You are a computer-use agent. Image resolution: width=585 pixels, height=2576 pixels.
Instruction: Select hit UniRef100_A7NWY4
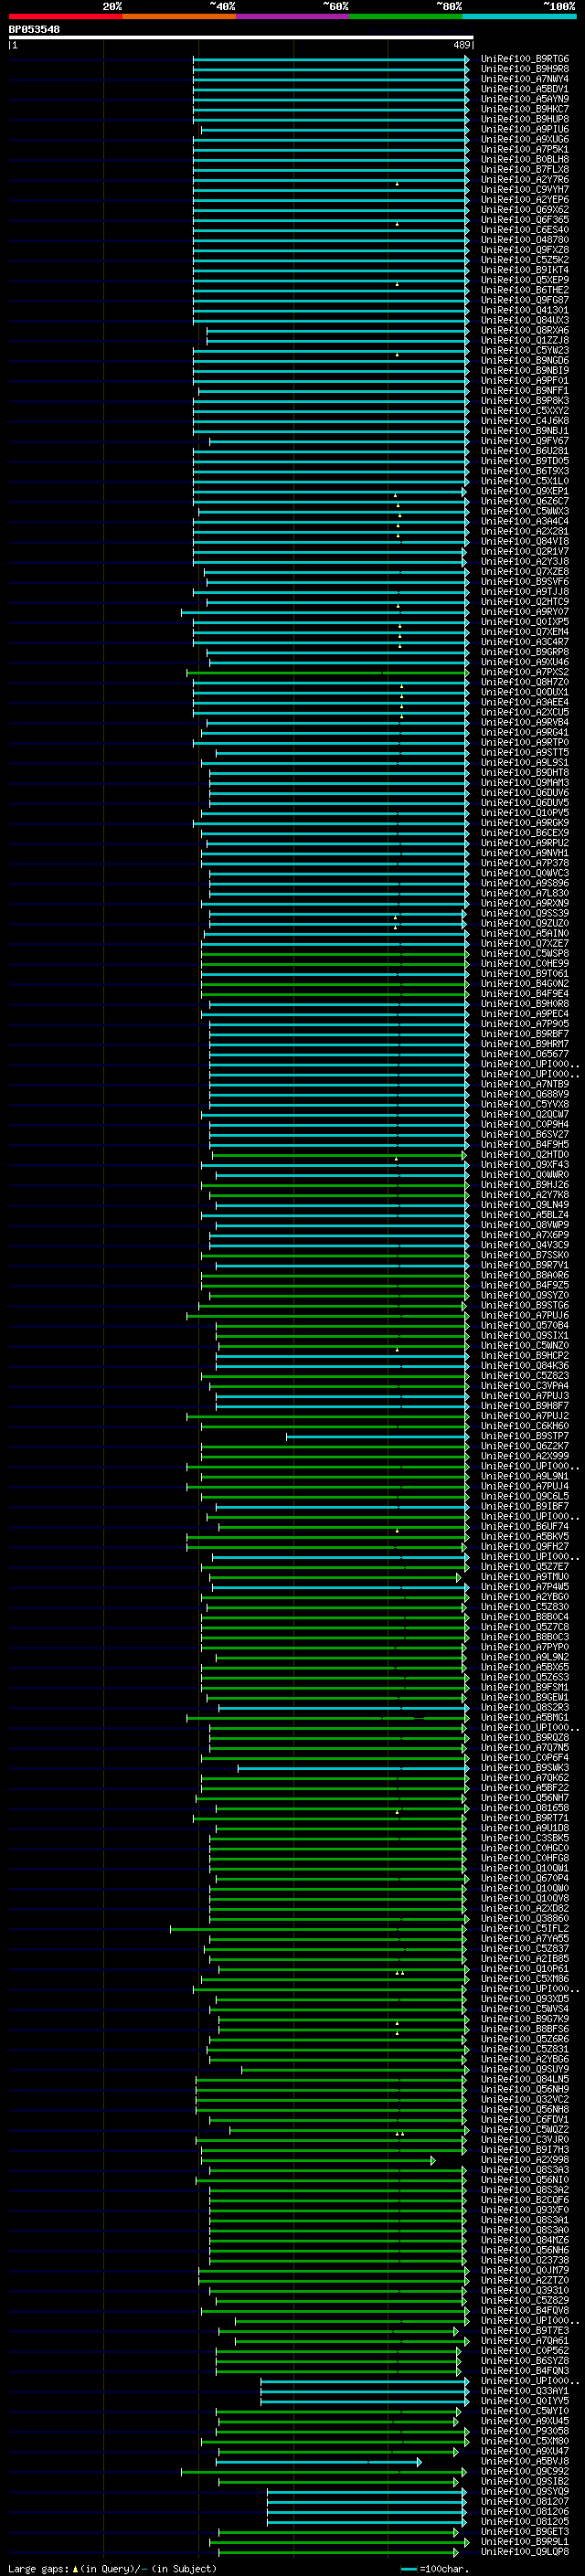(x=525, y=79)
